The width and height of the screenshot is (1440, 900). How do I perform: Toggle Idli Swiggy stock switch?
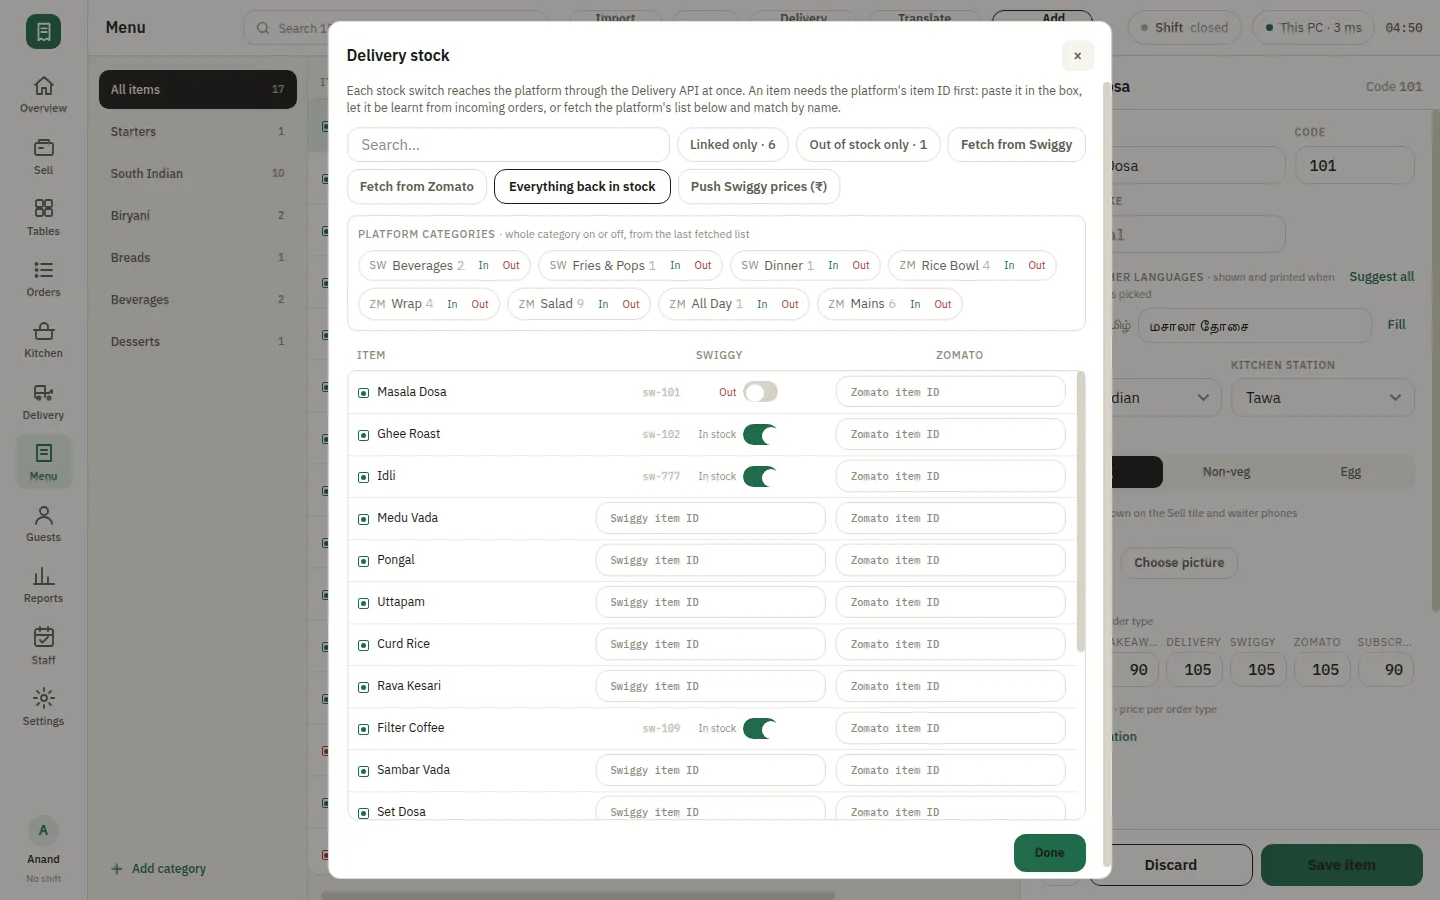pos(760,476)
